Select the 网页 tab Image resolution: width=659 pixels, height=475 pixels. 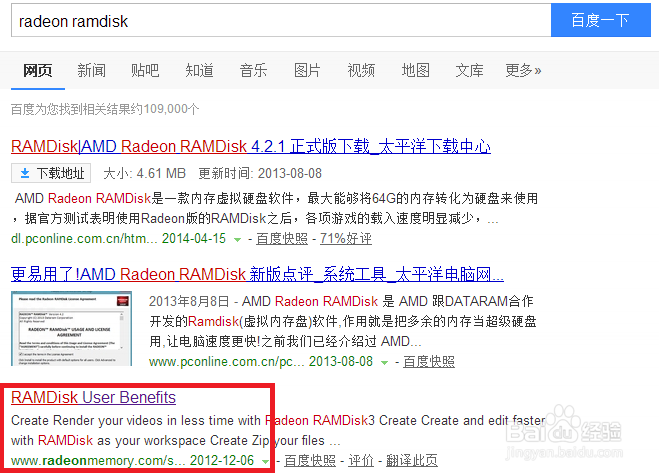38,70
